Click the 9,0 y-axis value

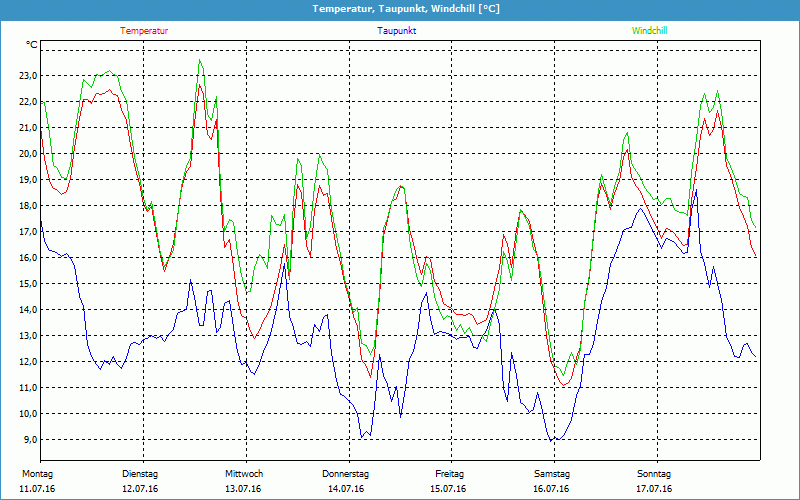(30, 440)
